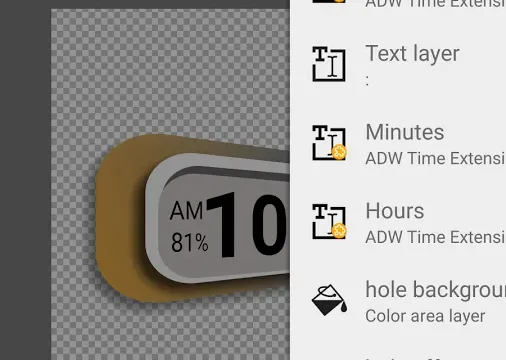Click "ADW Time Extension" subtitle under Hours

click(436, 237)
